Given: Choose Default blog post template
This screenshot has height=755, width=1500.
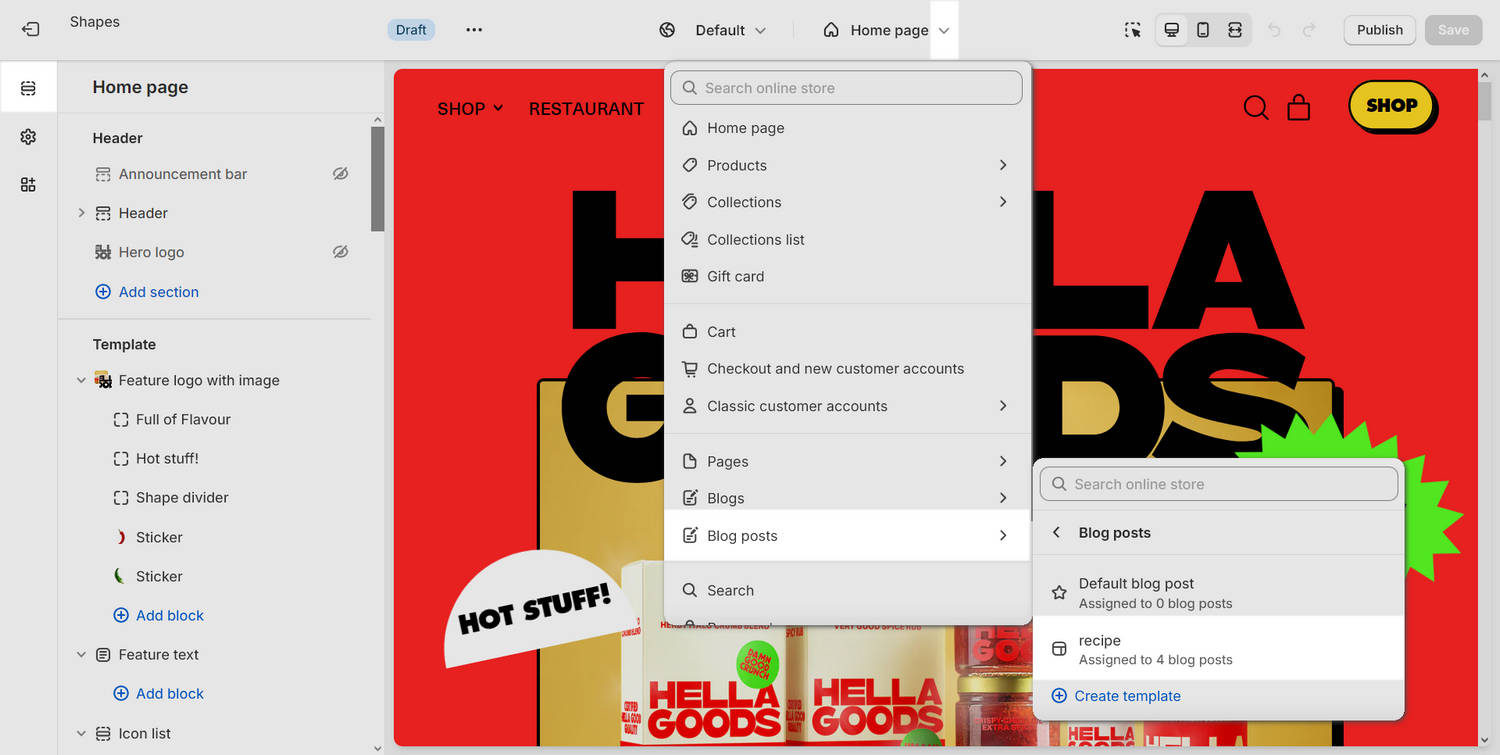Looking at the screenshot, I should [1218, 593].
